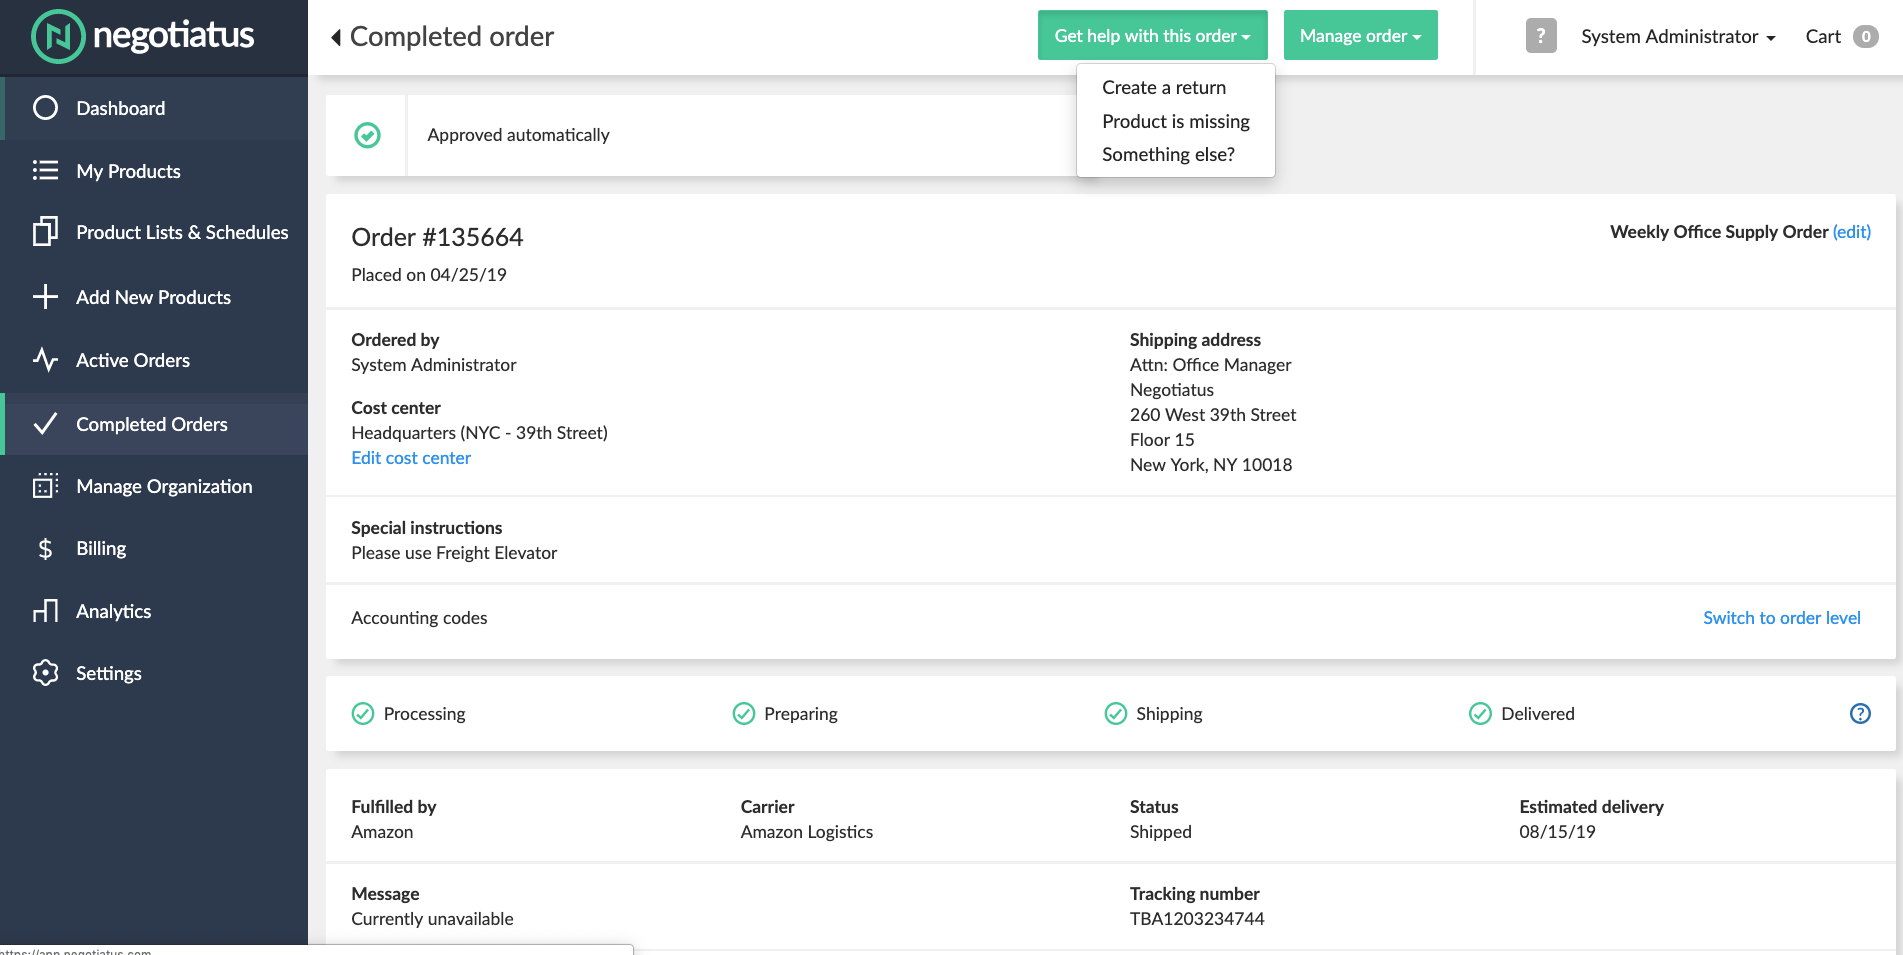This screenshot has width=1903, height=955.
Task: Click the Billing dollar sign icon
Action: pyautogui.click(x=45, y=549)
